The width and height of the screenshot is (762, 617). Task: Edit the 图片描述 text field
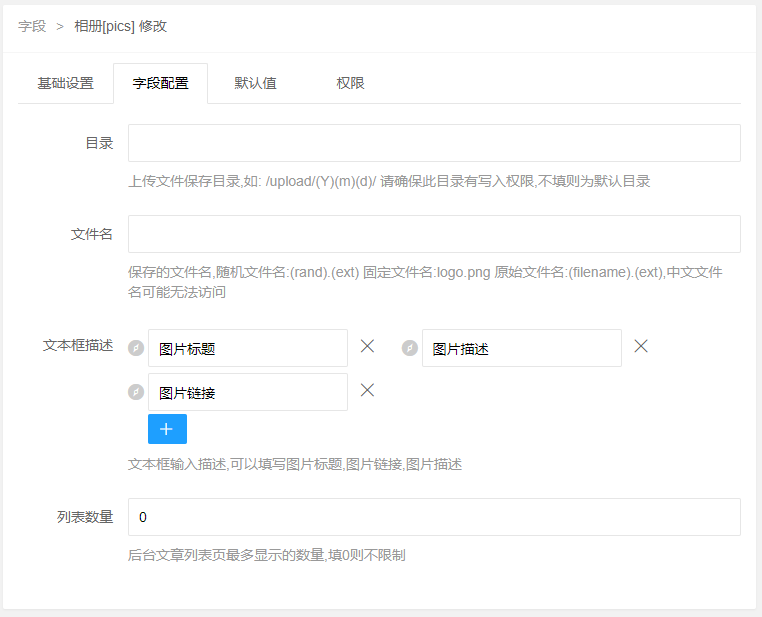coord(521,348)
